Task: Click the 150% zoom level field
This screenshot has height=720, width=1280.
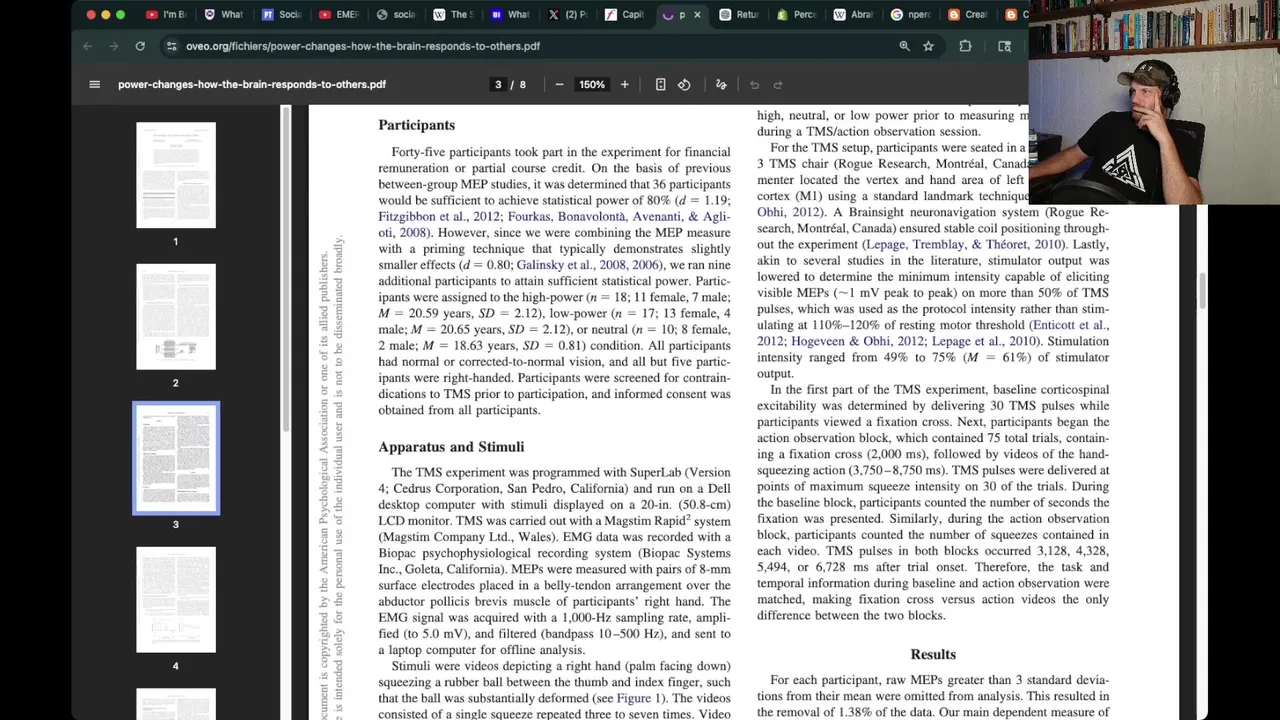Action: tap(592, 85)
